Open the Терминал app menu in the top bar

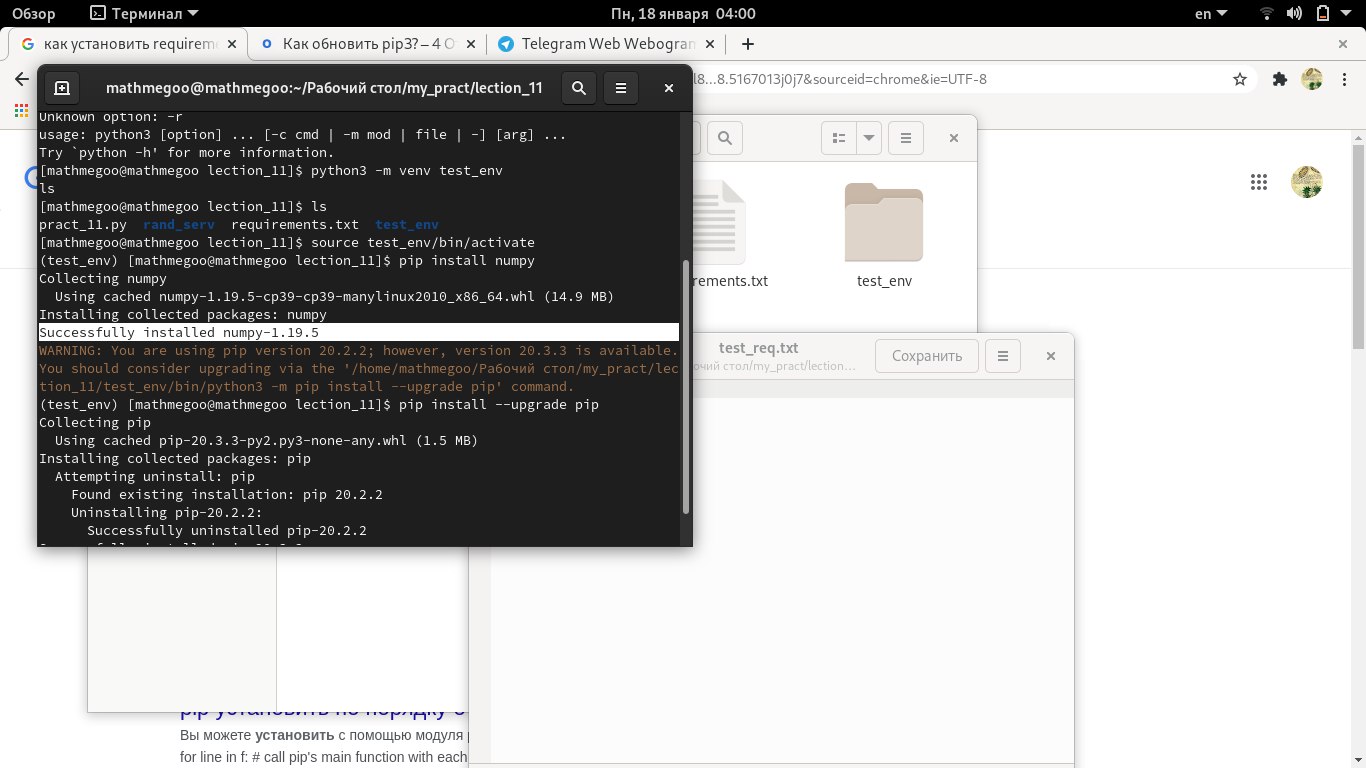(x=144, y=13)
